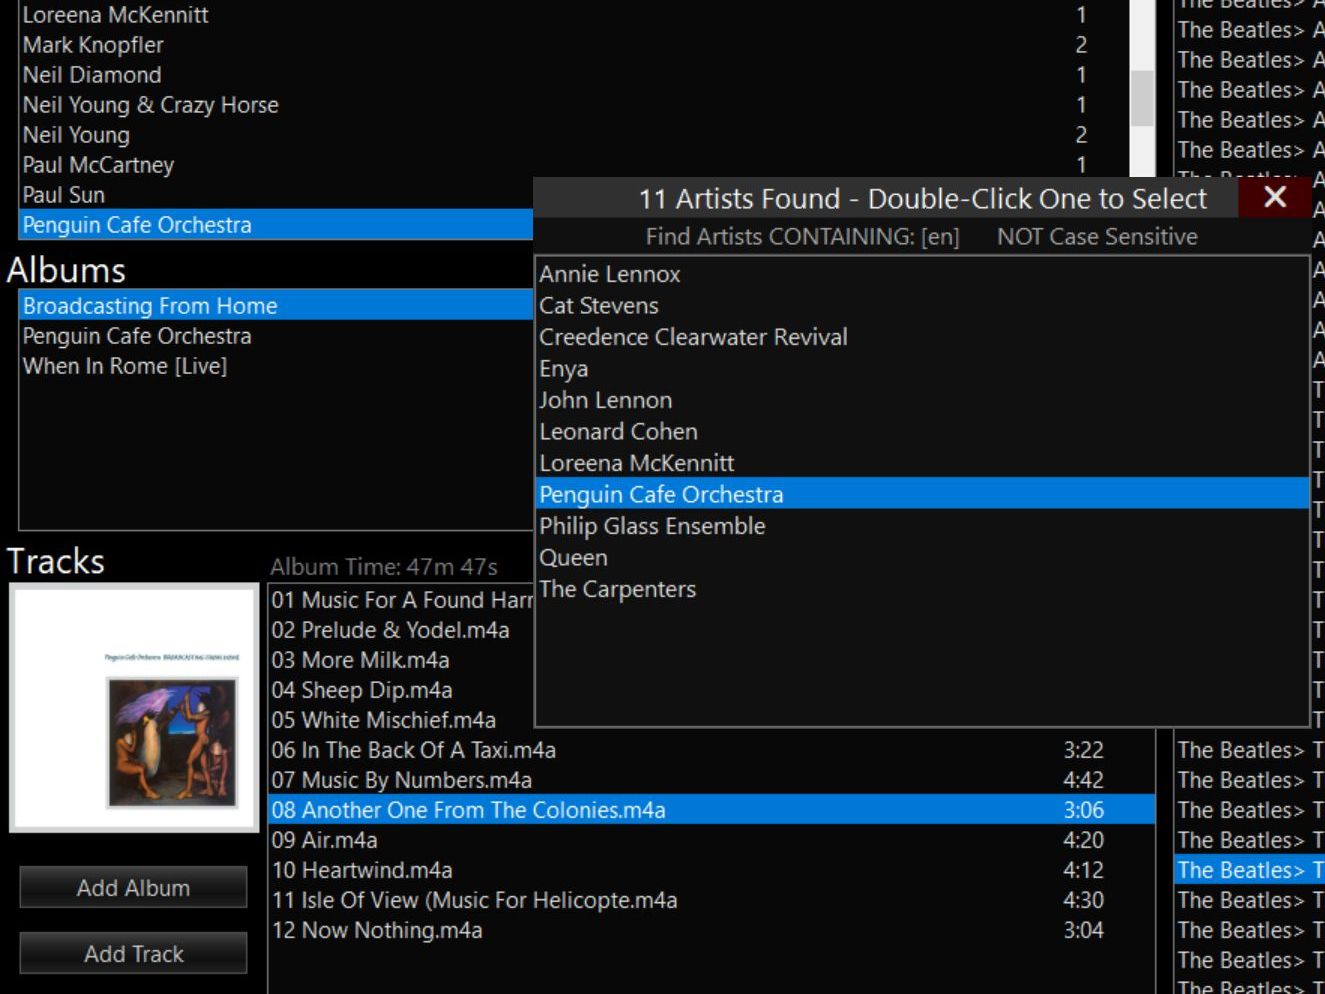The width and height of the screenshot is (1325, 994).
Task: Select track 12 Now Nothing.m4a
Action: coord(377,930)
